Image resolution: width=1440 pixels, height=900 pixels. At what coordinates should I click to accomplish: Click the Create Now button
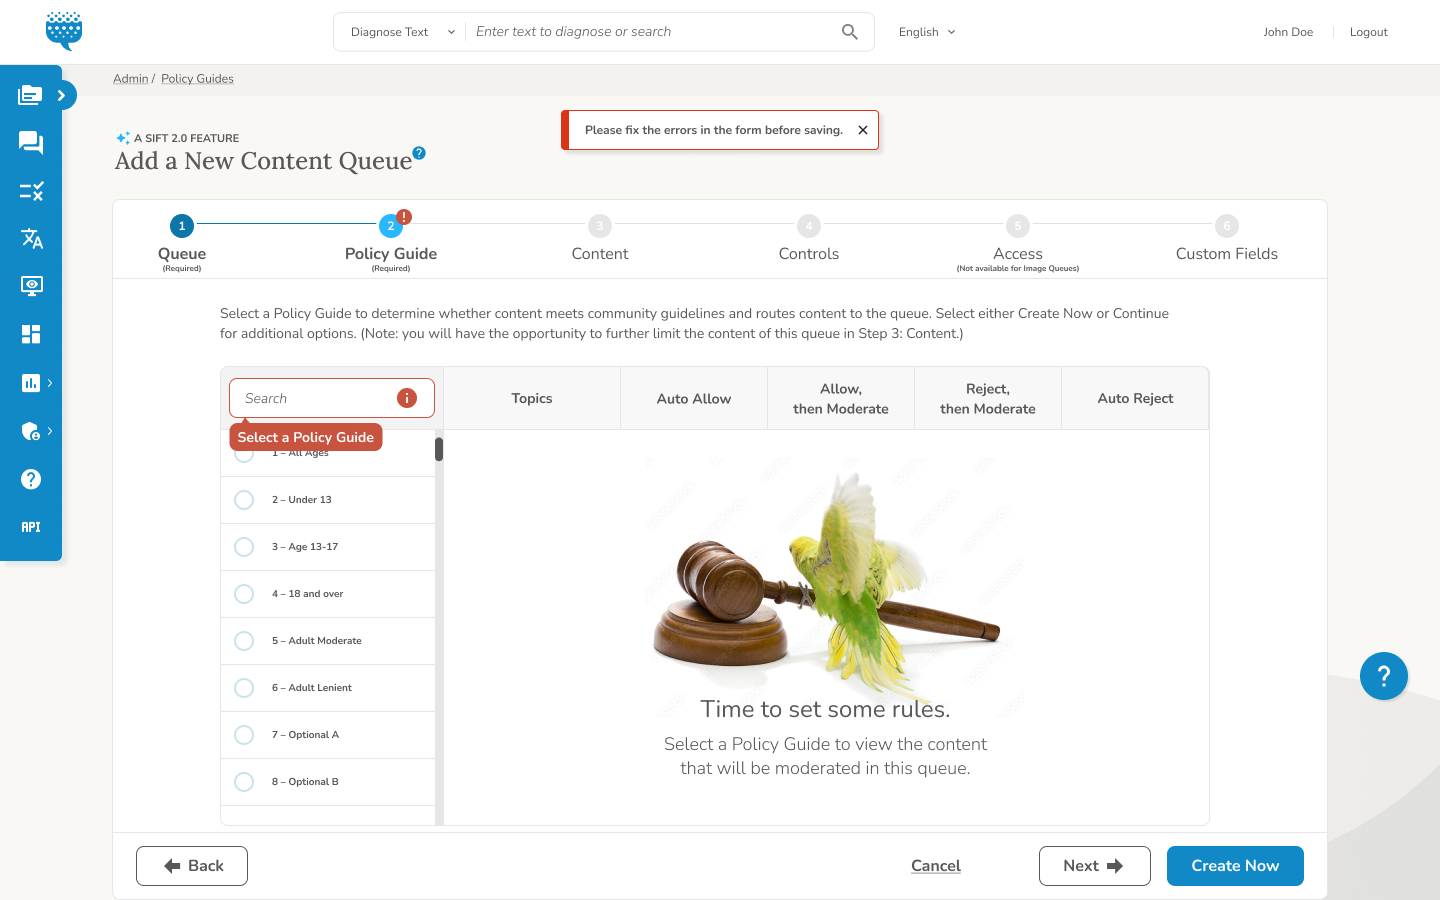[1235, 866]
